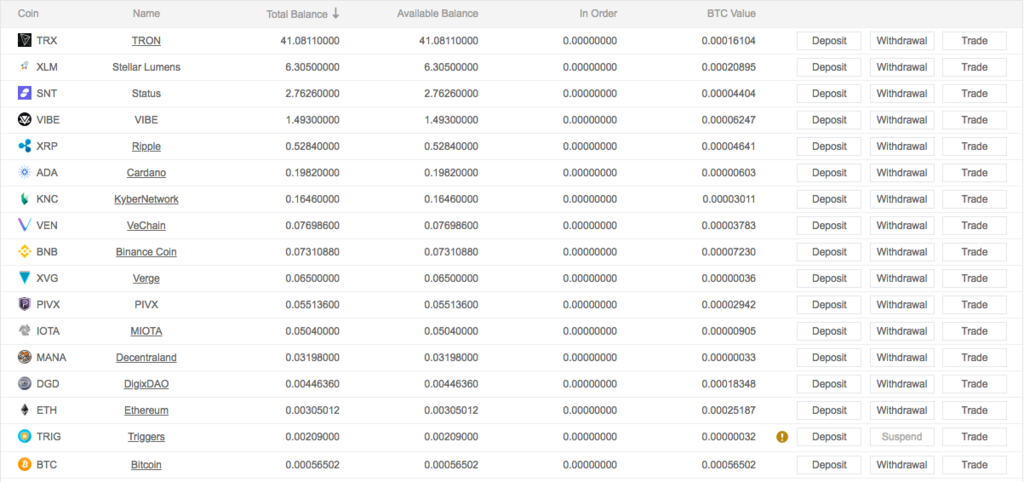1024x482 pixels.
Task: Click the KNC coin logo icon
Action: pos(25,199)
